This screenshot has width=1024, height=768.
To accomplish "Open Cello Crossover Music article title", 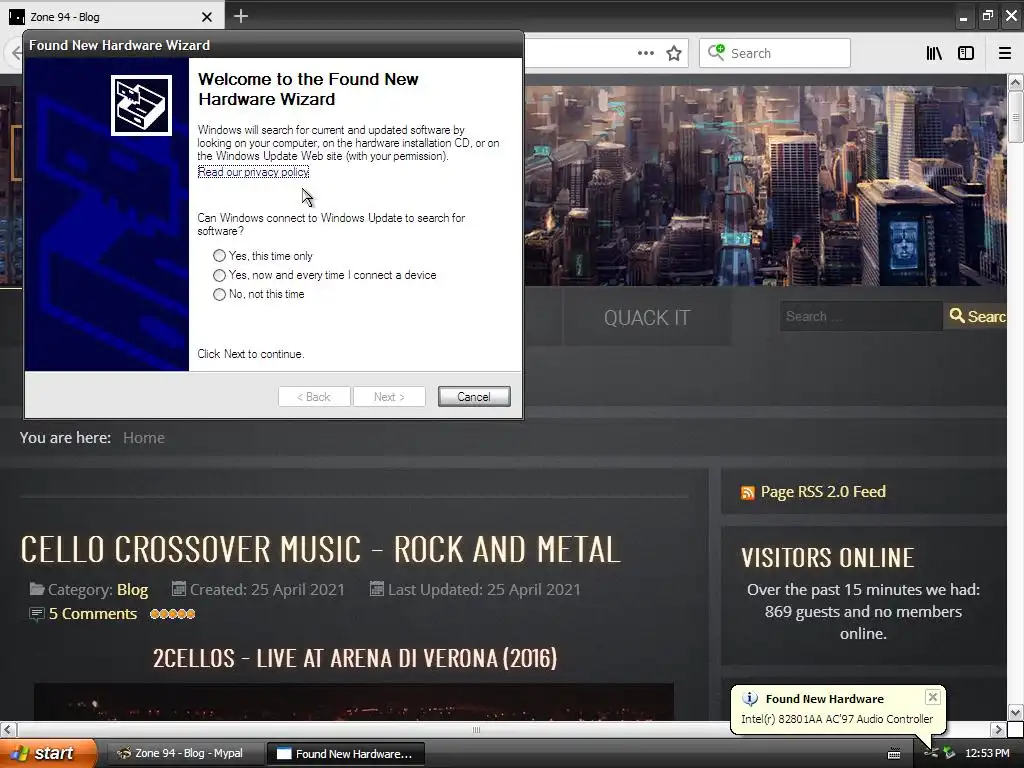I will click(320, 549).
